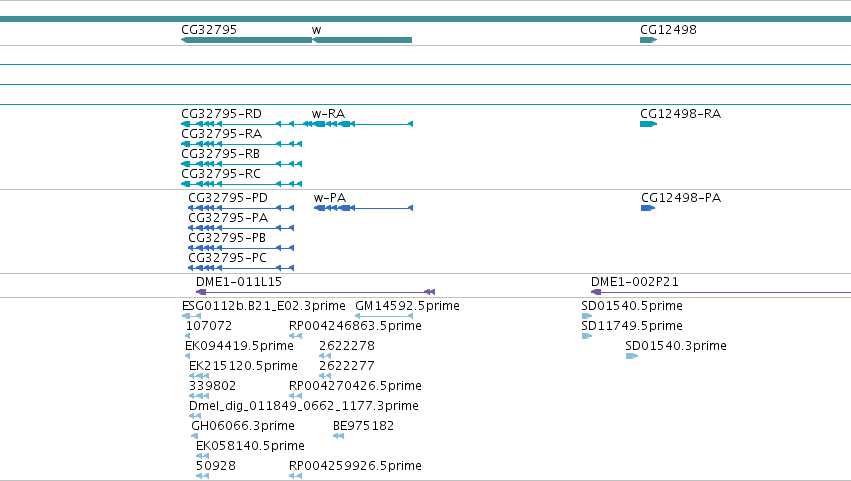Select Dmel_dig_011849_0662_1177.3prime label

point(304,407)
